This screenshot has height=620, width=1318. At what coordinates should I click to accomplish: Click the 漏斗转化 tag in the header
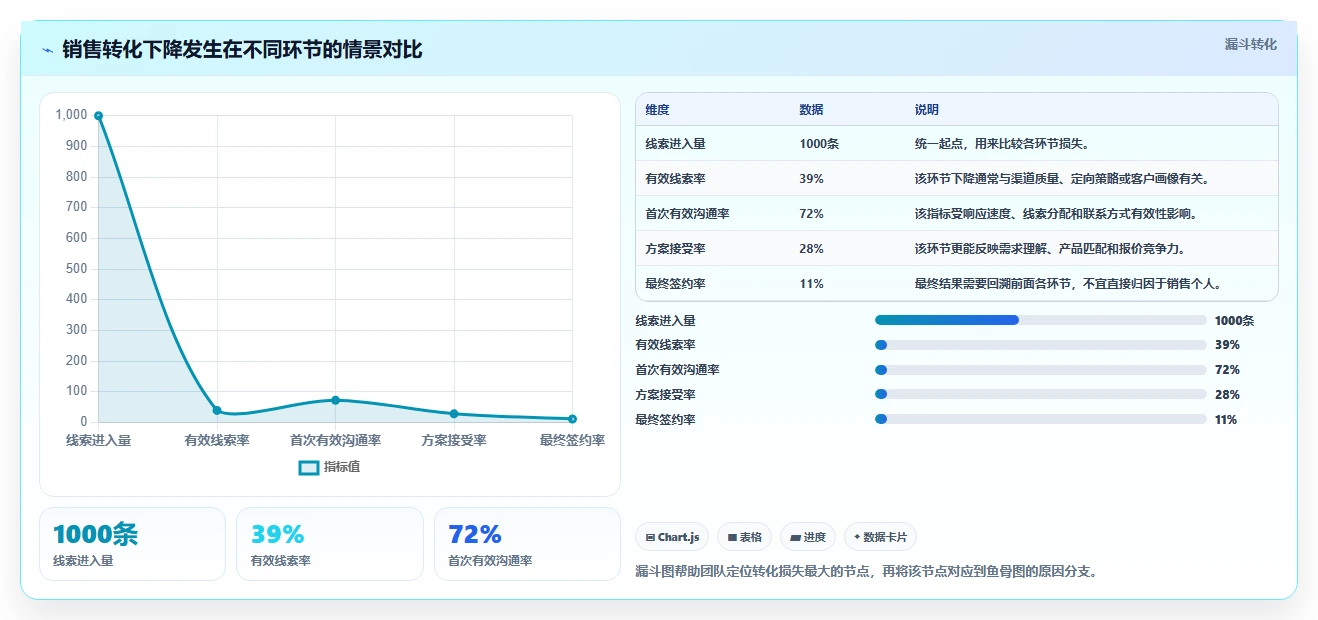(1250, 44)
